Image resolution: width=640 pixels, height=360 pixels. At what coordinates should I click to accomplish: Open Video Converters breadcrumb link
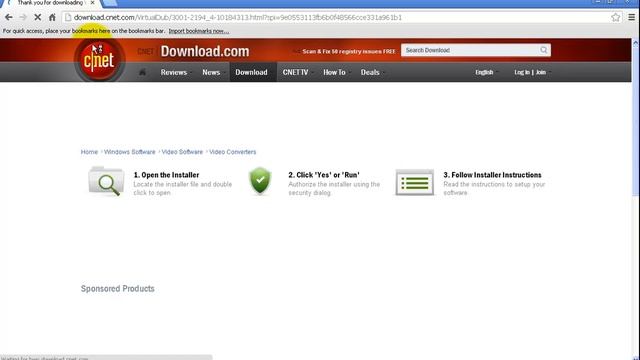(x=233, y=152)
